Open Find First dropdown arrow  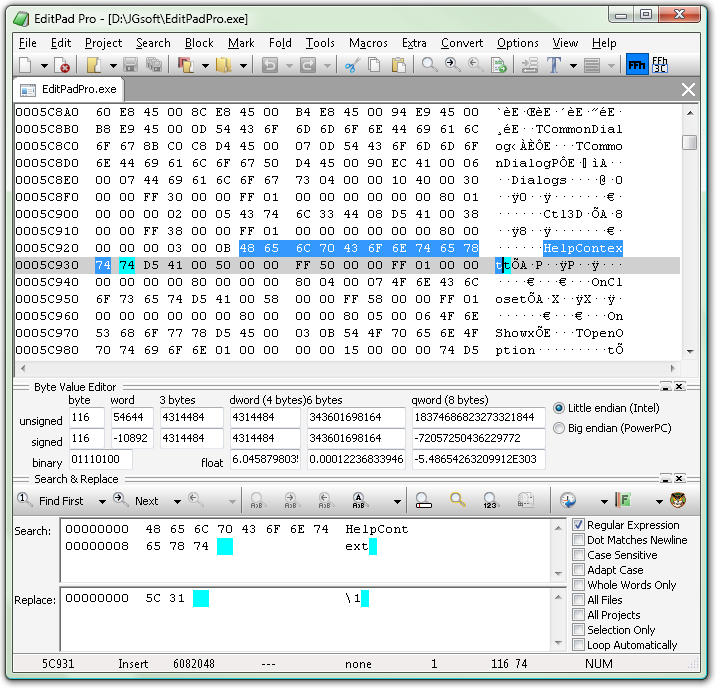pyautogui.click(x=102, y=502)
